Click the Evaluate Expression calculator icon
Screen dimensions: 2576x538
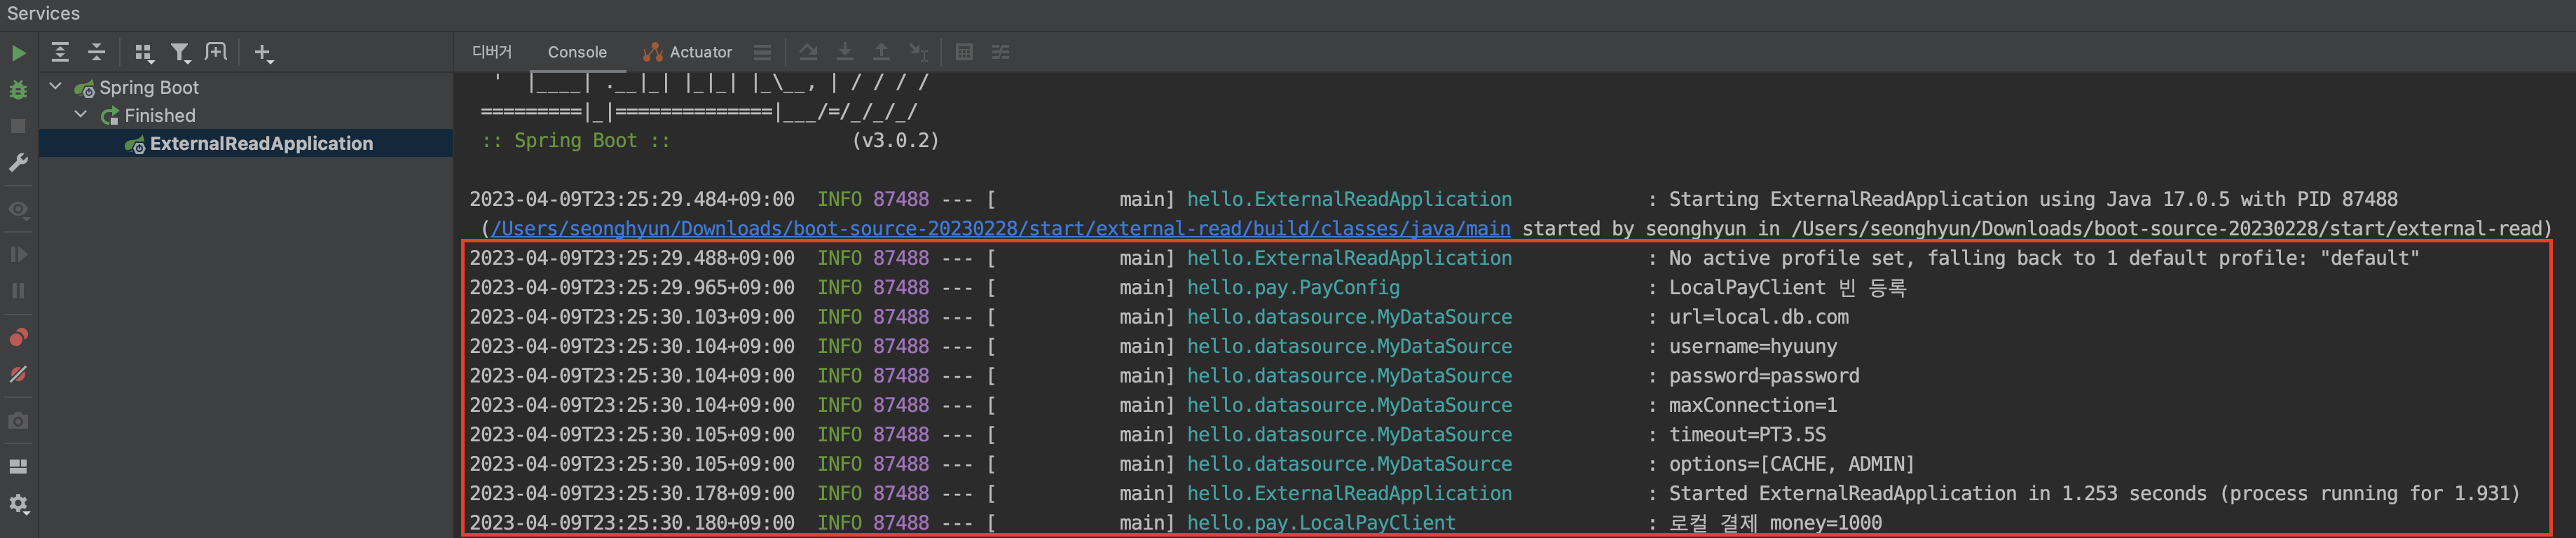[x=964, y=52]
